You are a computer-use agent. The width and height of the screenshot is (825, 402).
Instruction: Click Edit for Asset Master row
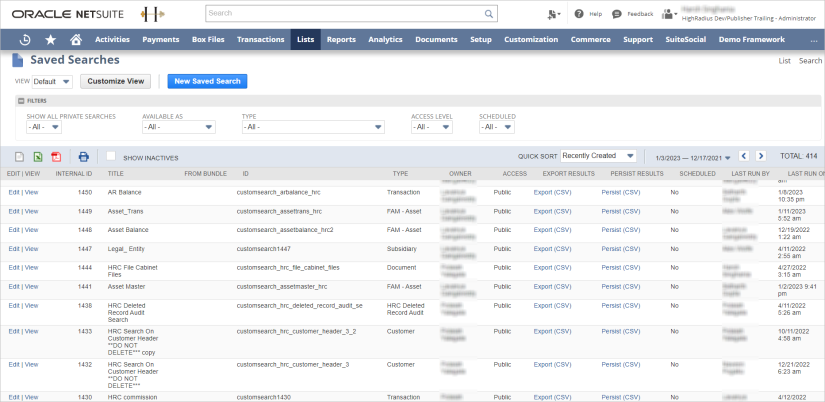[14, 287]
